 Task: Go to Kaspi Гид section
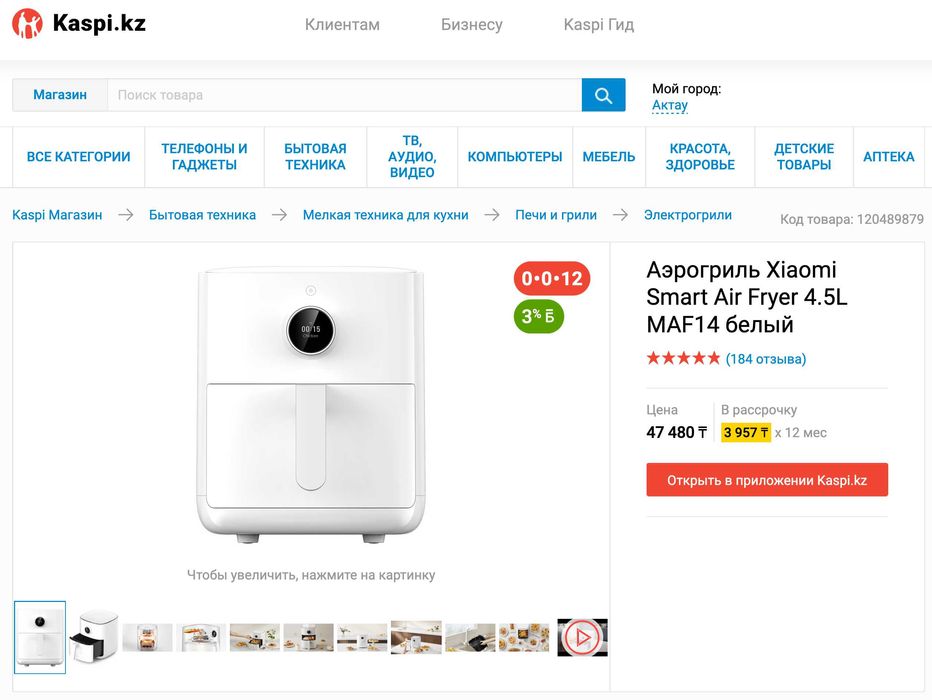point(599,25)
